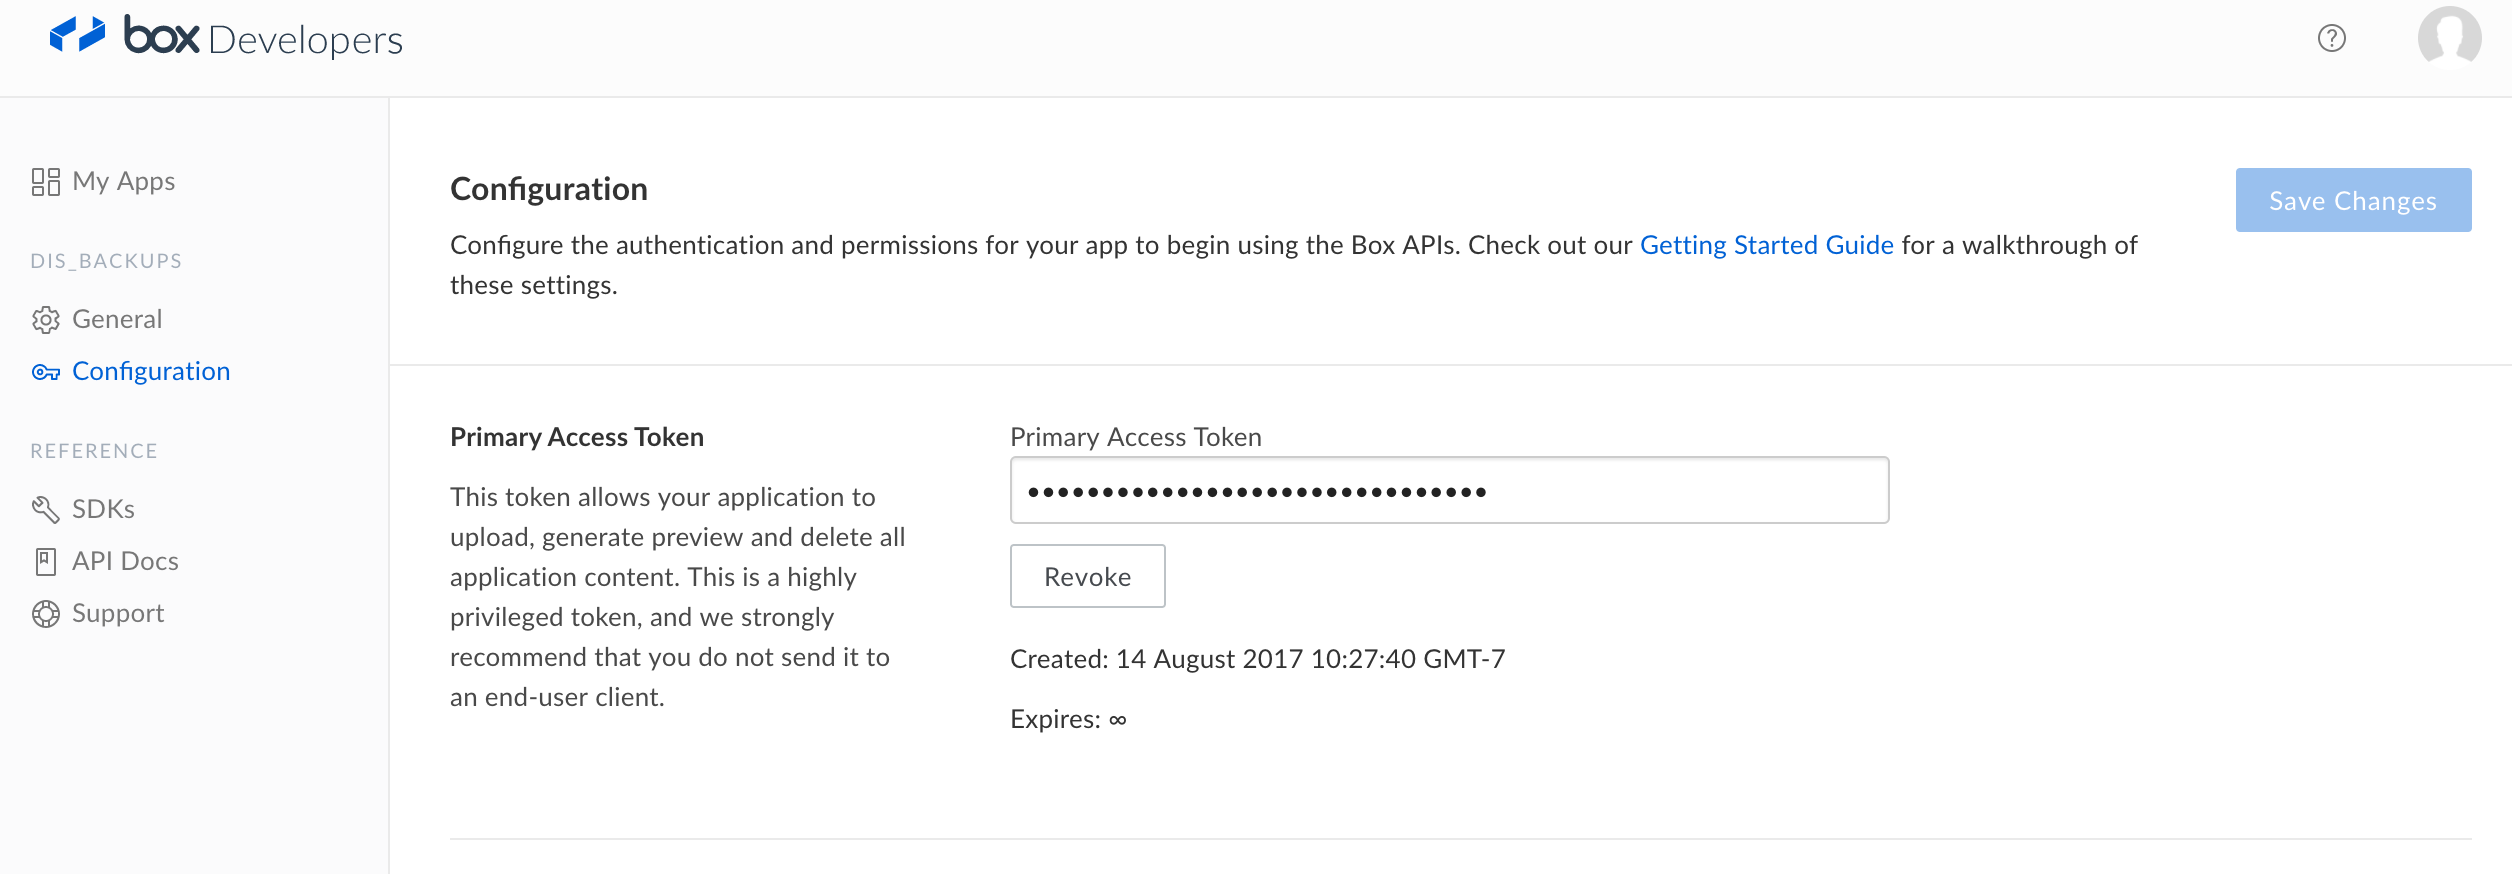
Task: Click the SDKs wrench icon
Action: [x=46, y=509]
